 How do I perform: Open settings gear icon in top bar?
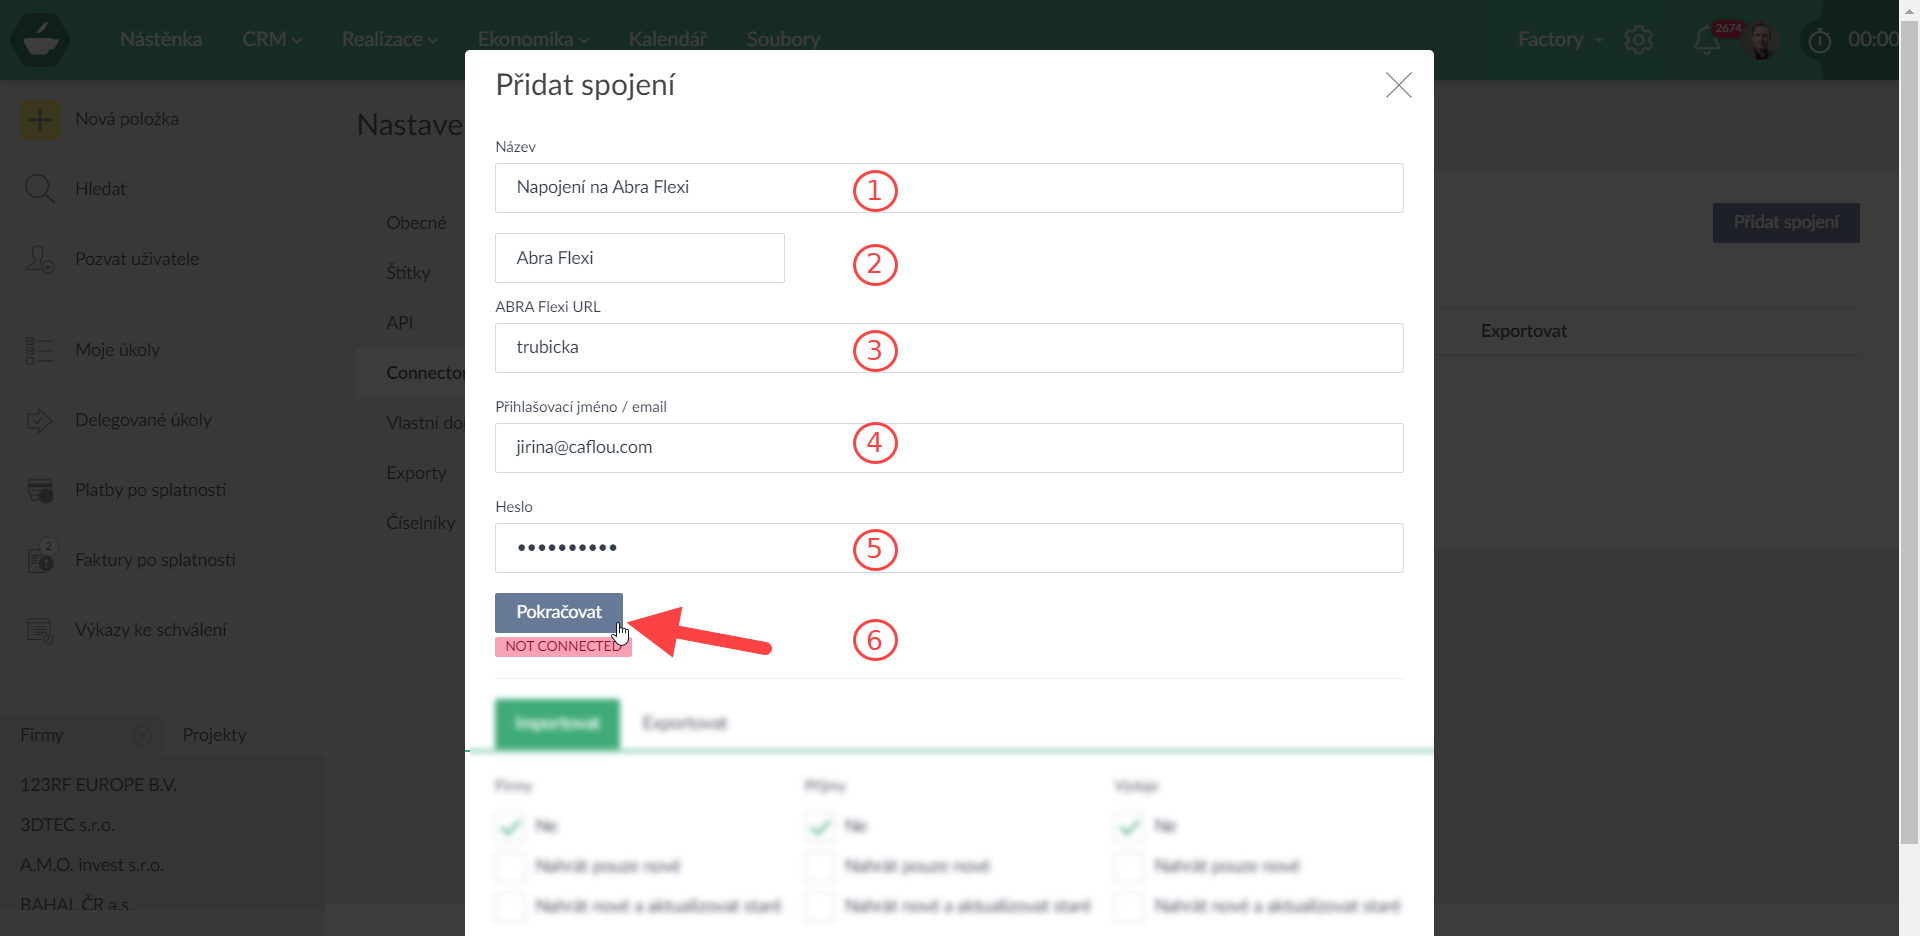tap(1638, 40)
